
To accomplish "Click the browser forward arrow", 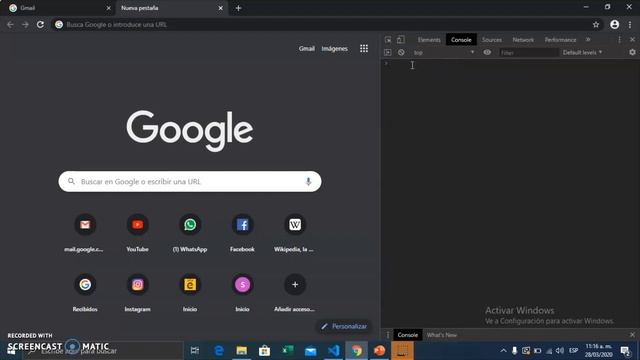I will [25, 24].
